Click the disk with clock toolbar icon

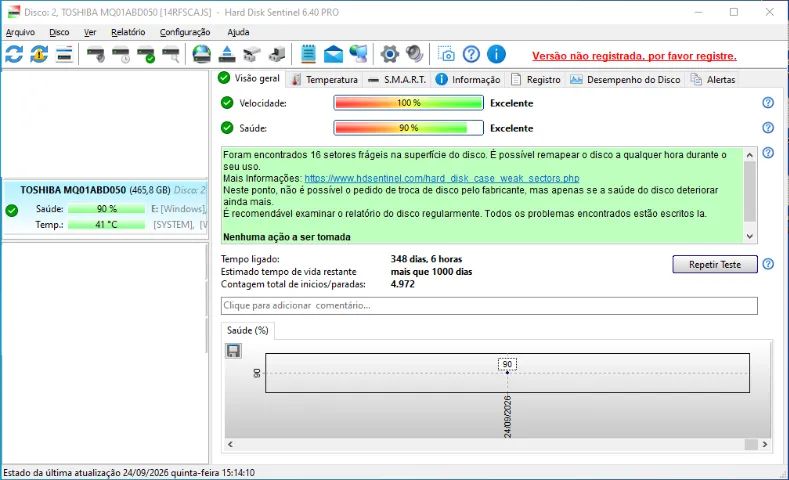[121, 54]
